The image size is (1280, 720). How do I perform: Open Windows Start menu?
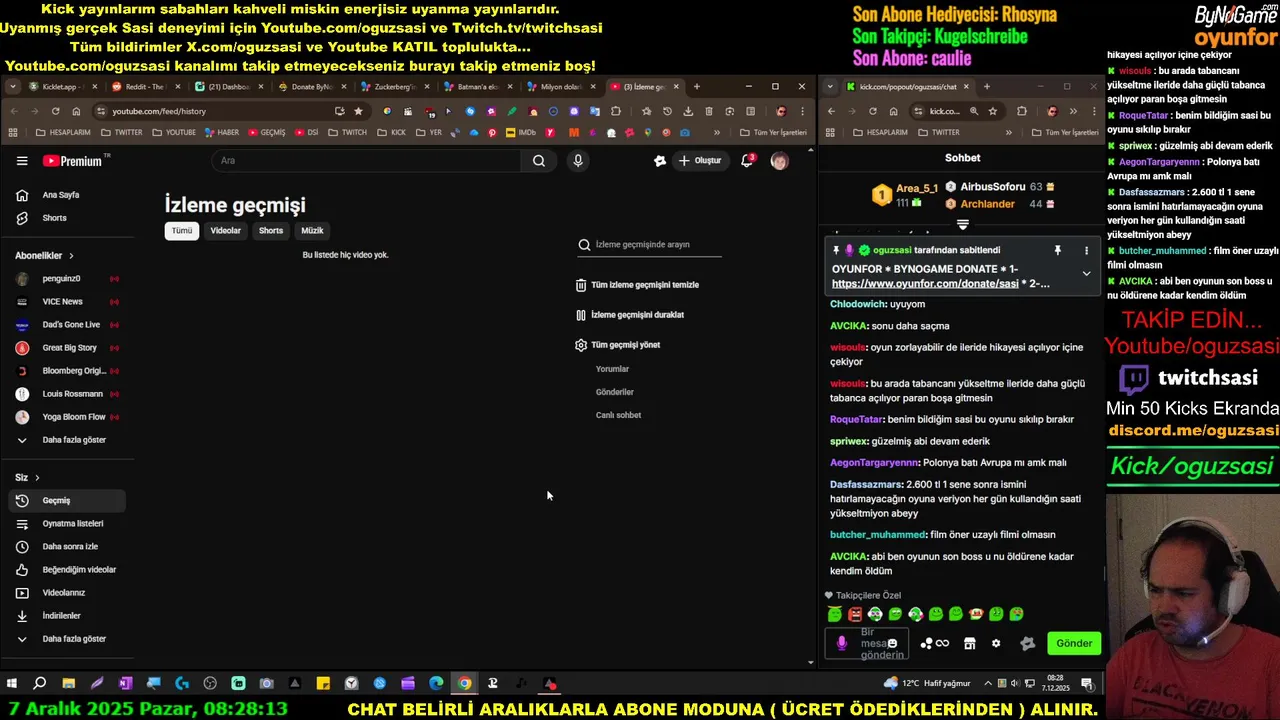[12, 684]
